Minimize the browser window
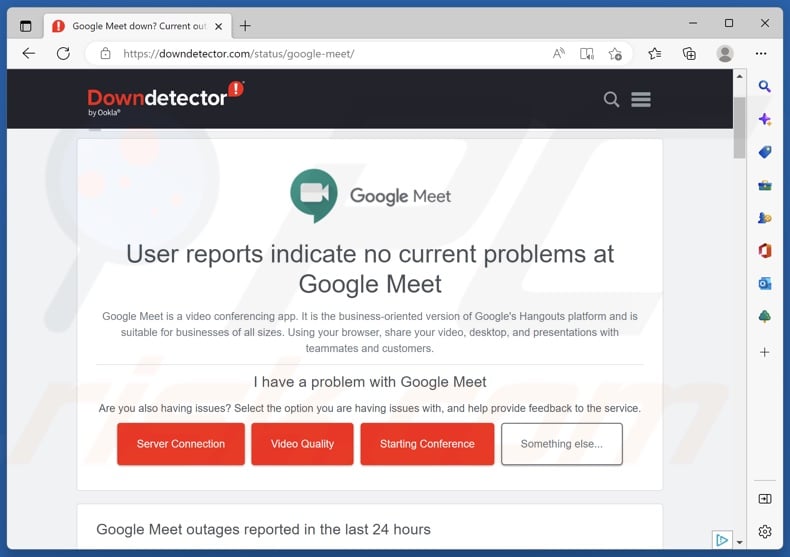 pyautogui.click(x=693, y=23)
